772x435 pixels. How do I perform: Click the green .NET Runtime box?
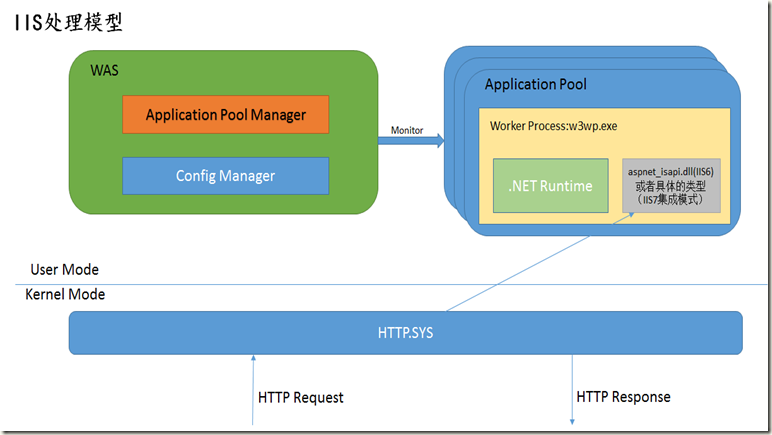(x=550, y=185)
